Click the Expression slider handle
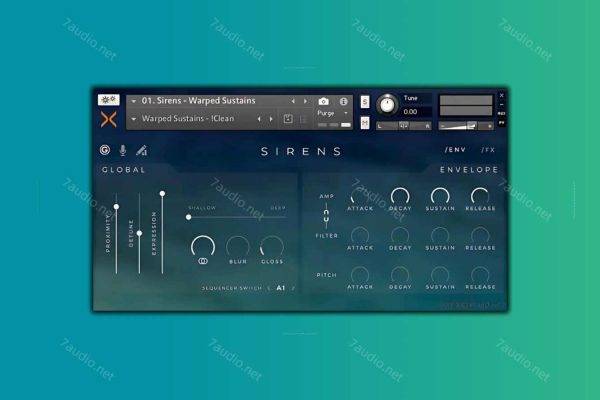This screenshot has height=400, width=600. pos(162,194)
